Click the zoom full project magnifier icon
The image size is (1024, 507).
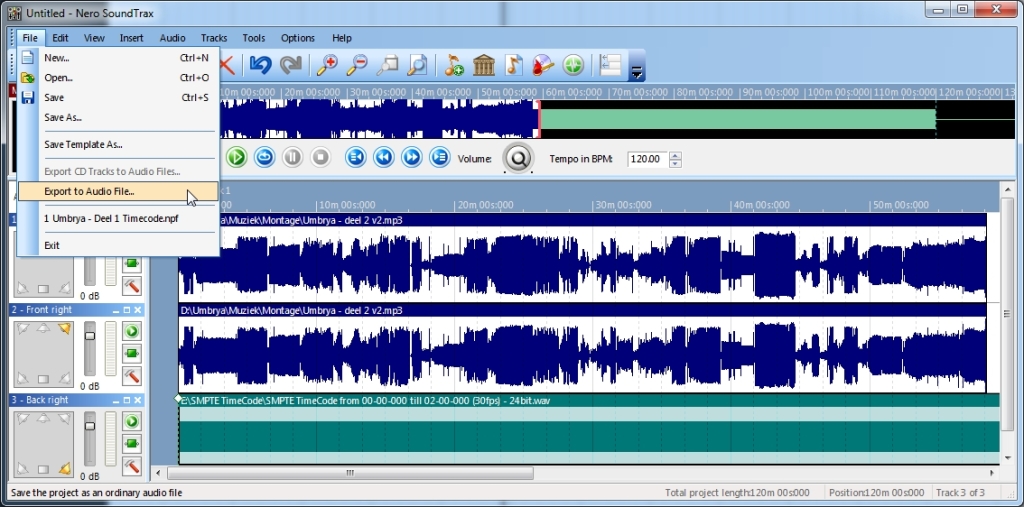coord(416,65)
